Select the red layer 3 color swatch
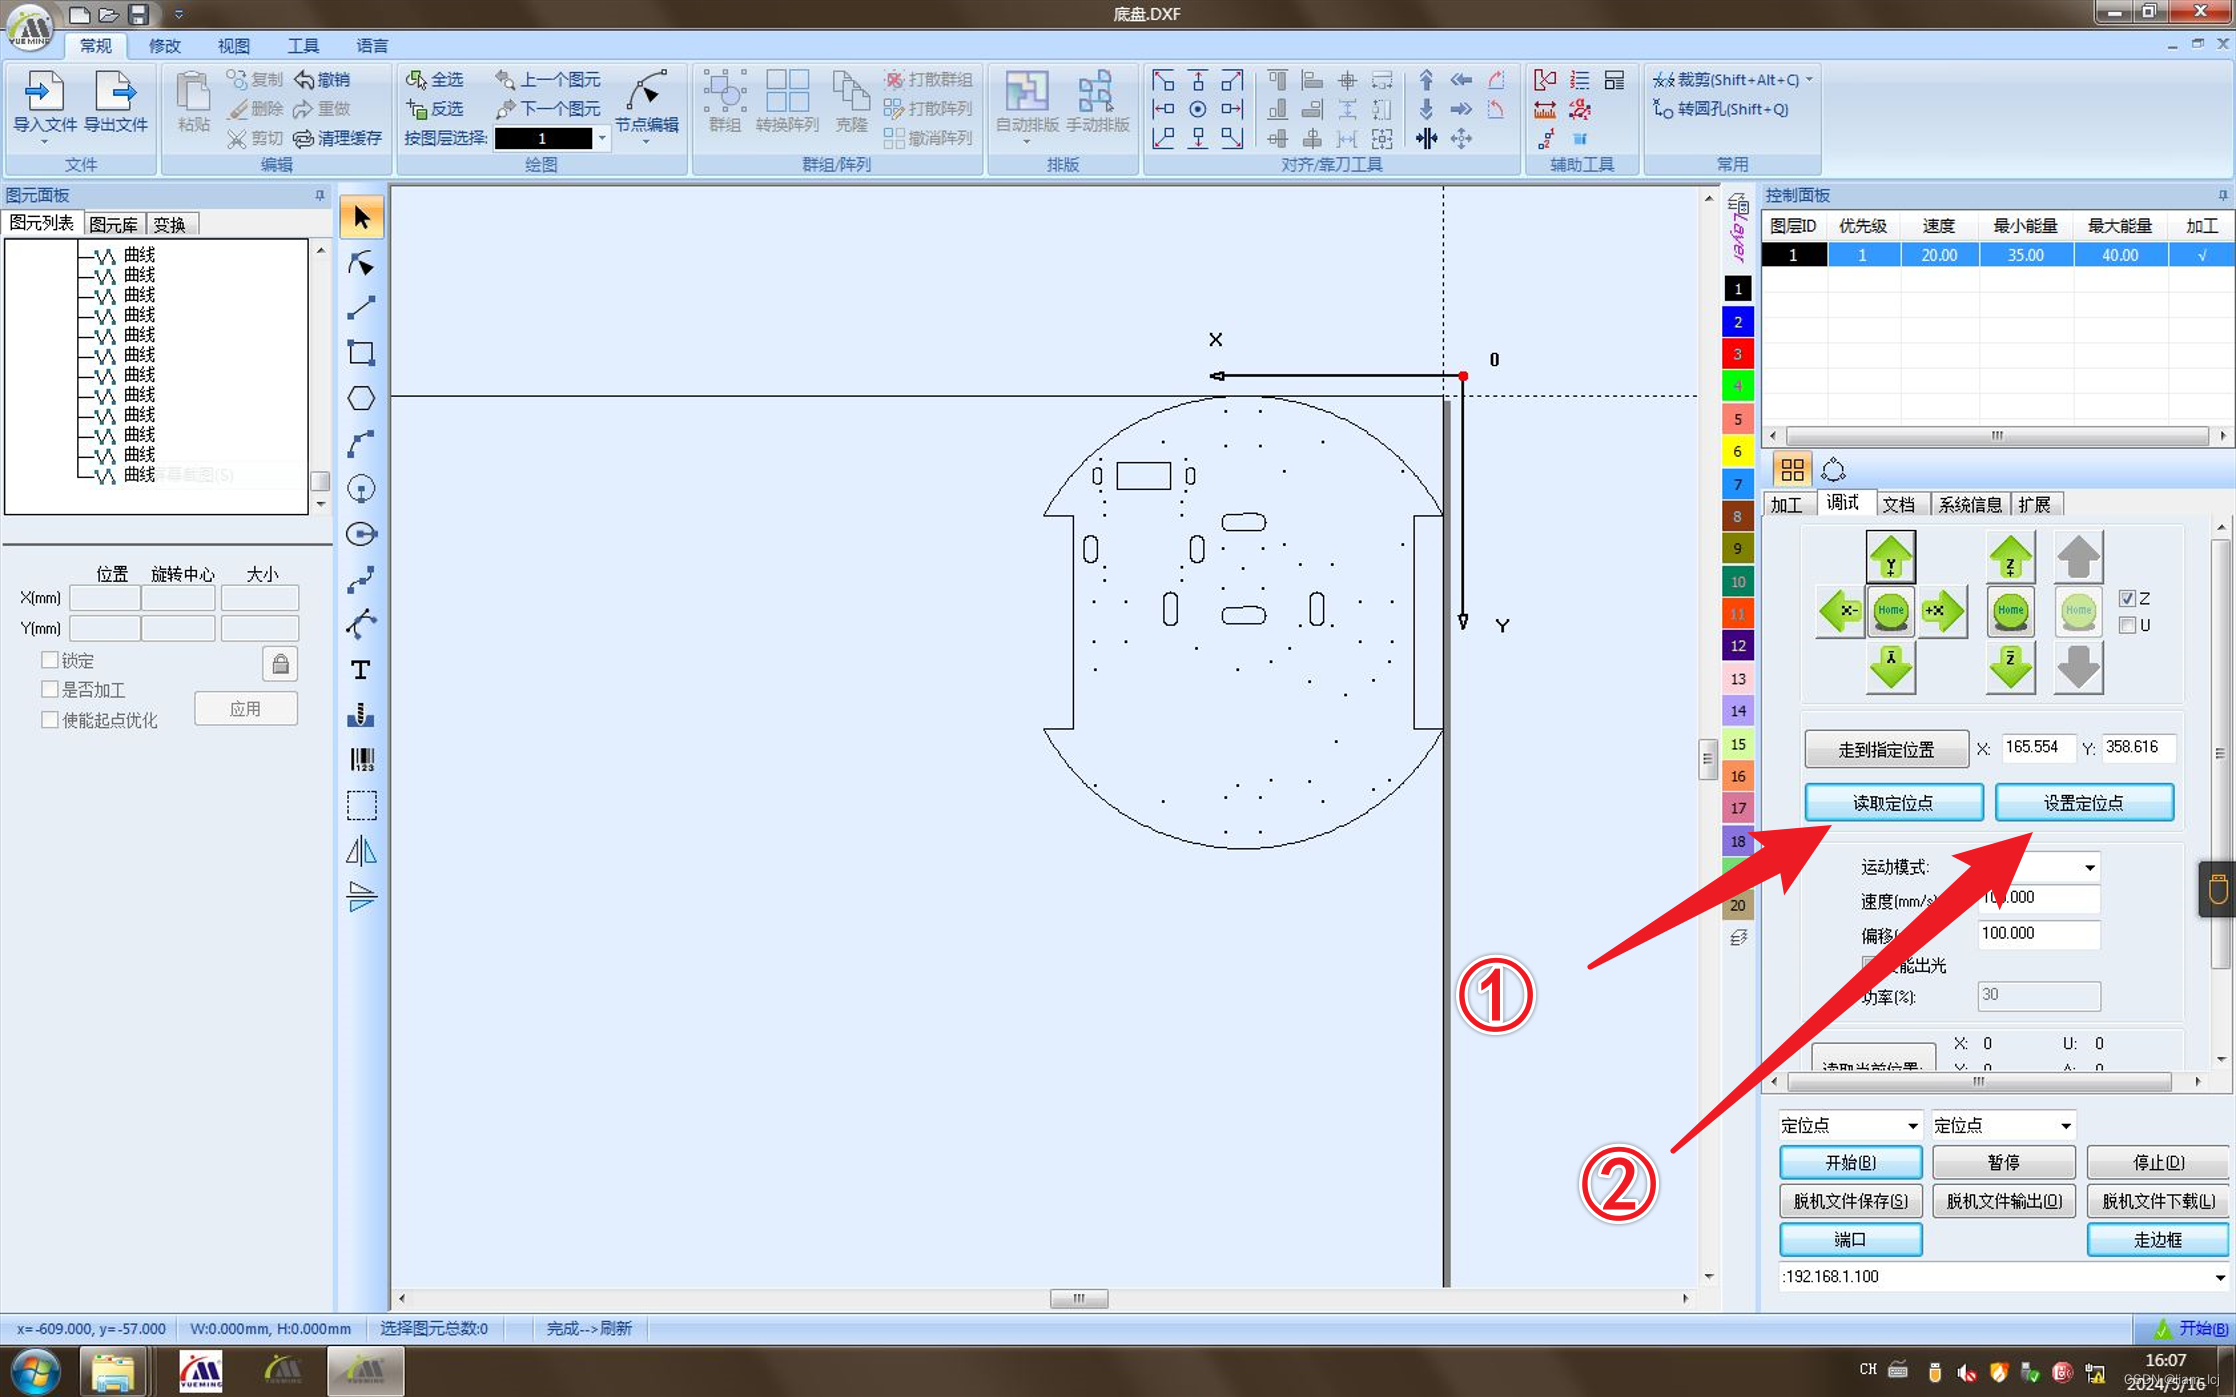 (x=1738, y=354)
